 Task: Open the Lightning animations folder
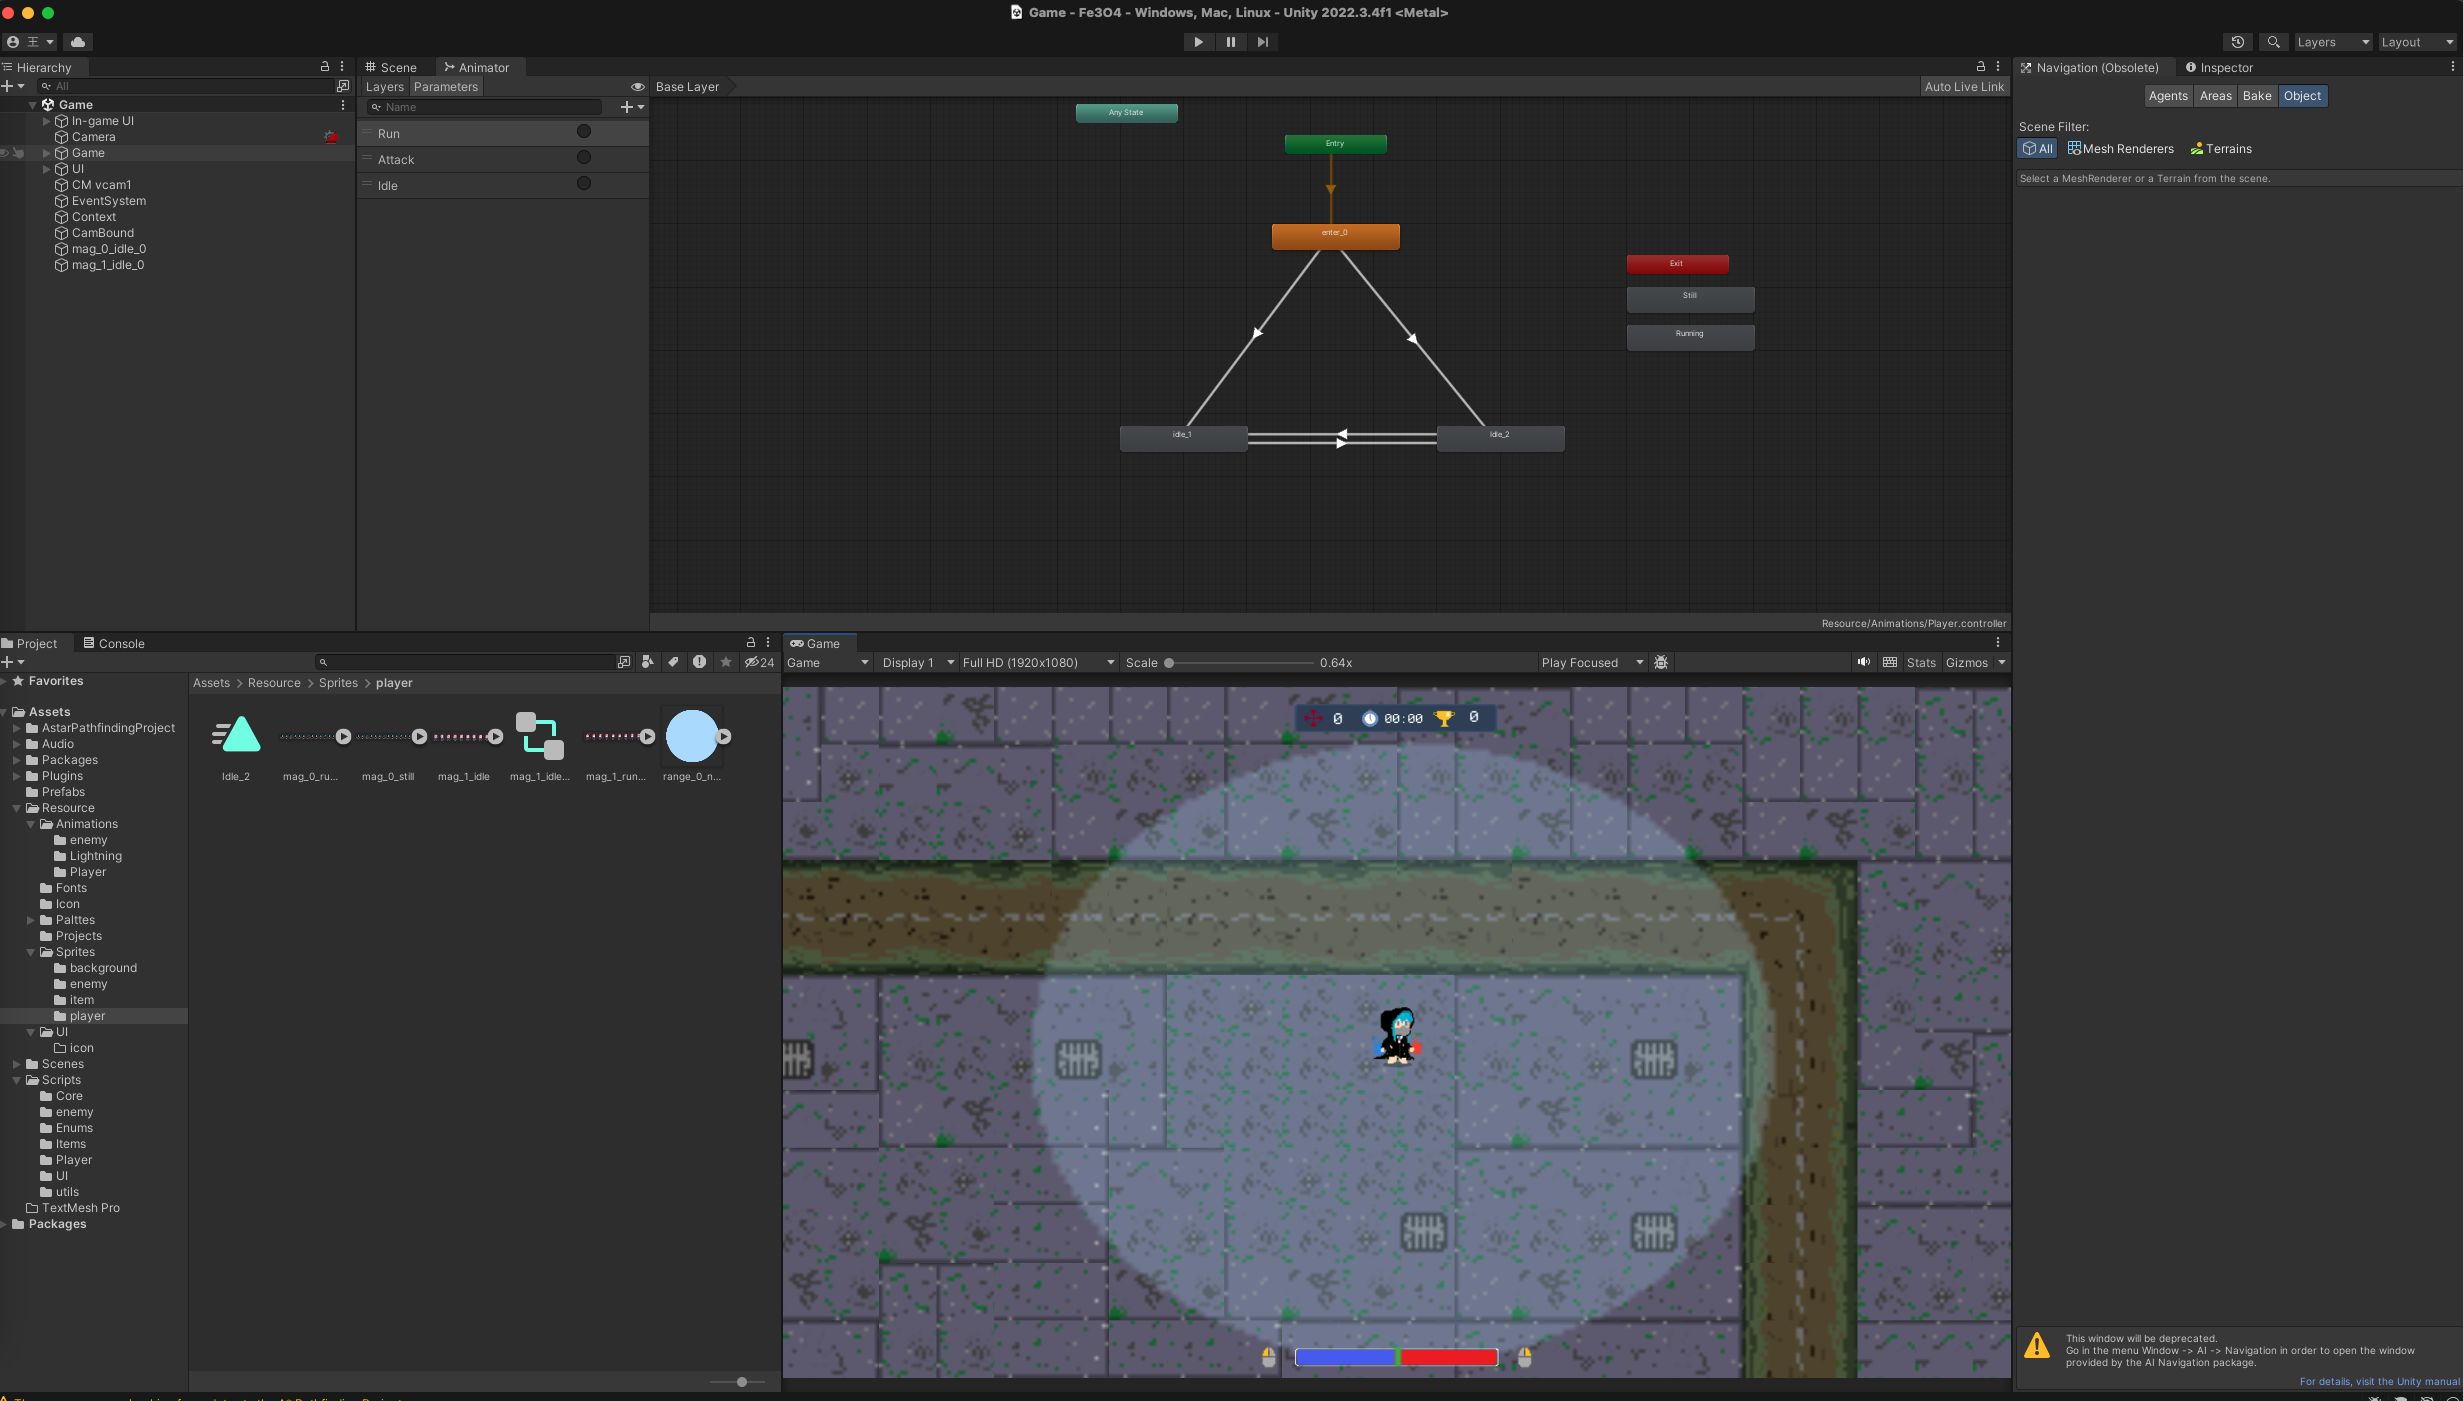(x=95, y=857)
